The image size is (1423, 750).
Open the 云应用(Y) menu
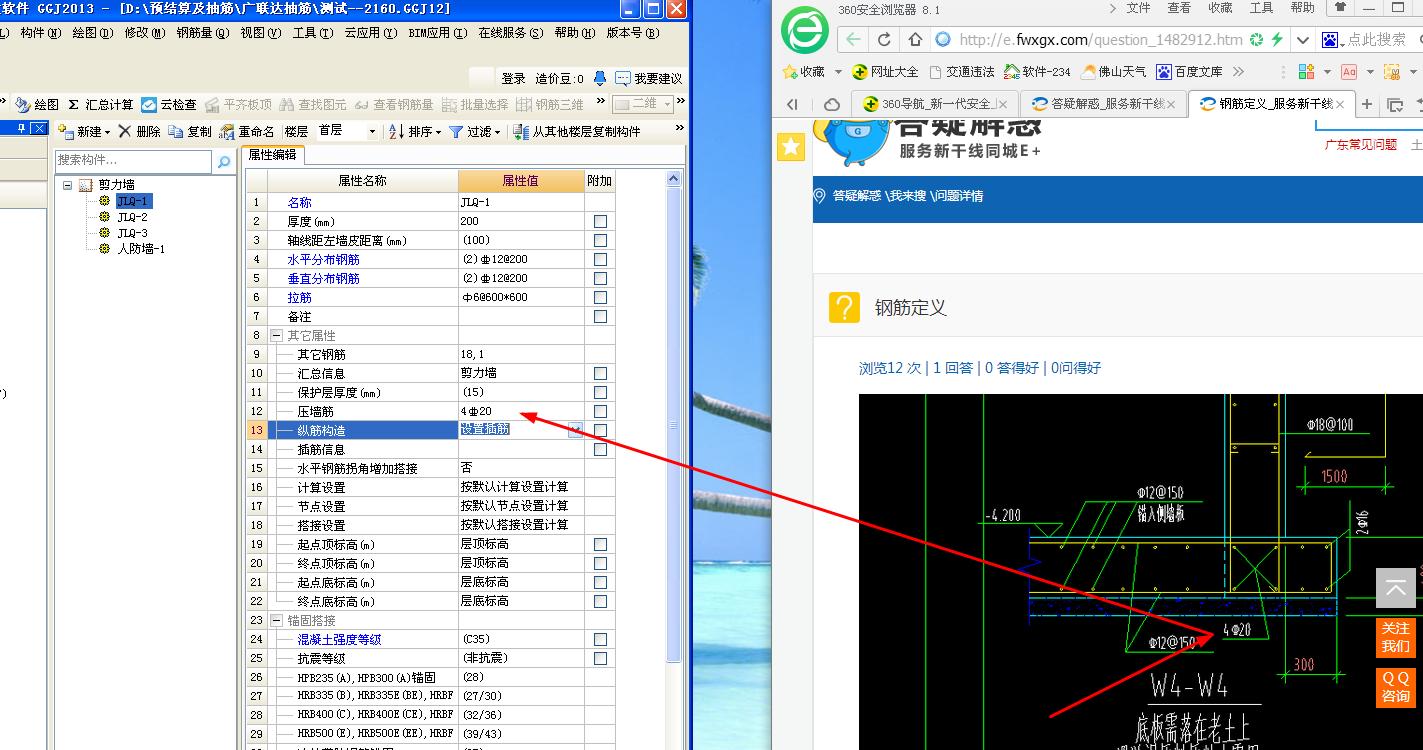click(x=369, y=33)
